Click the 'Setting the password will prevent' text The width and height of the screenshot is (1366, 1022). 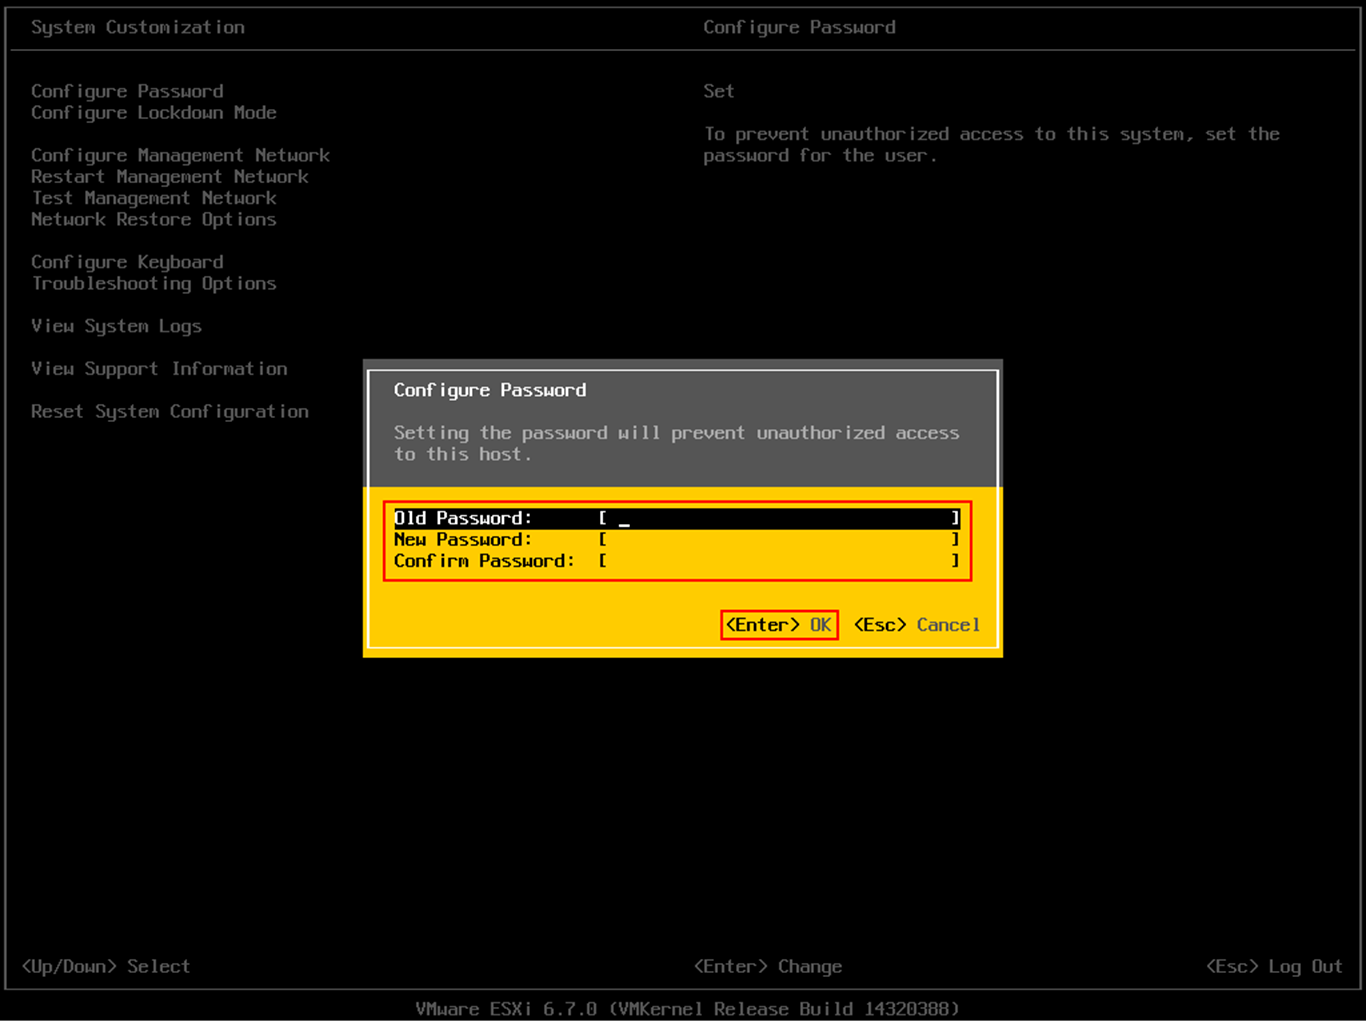(x=676, y=443)
